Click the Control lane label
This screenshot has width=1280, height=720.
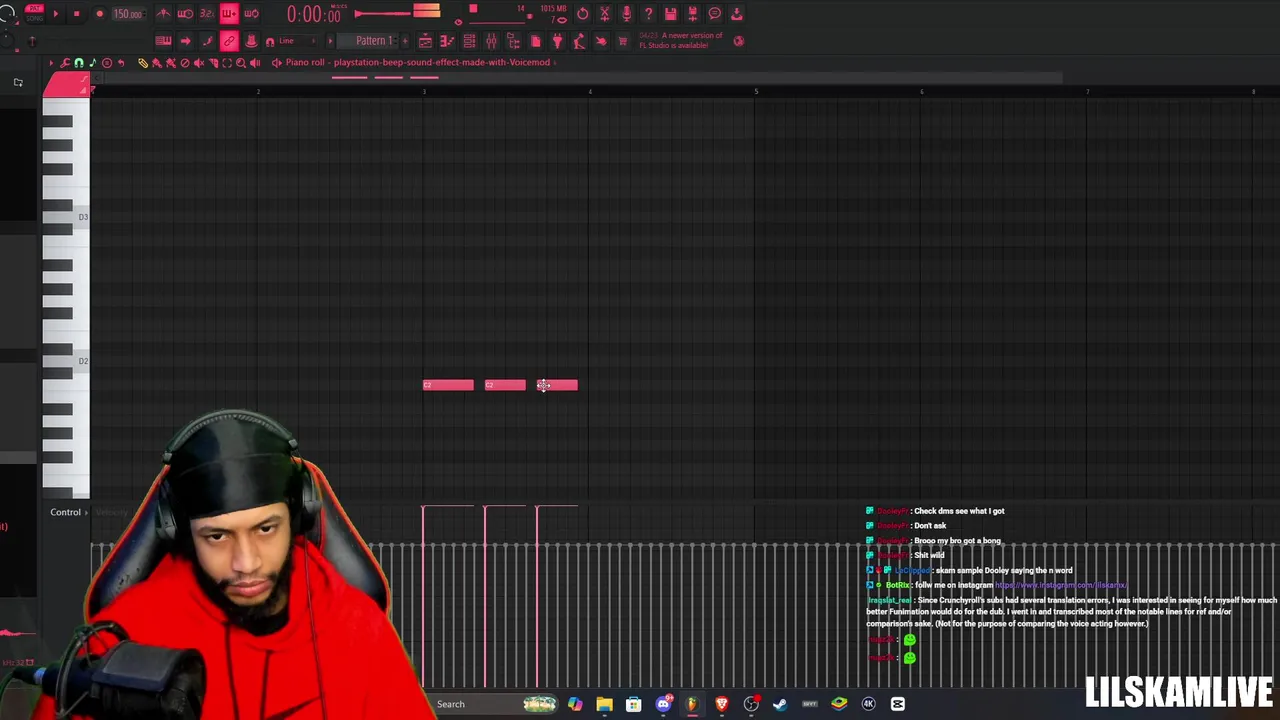66,513
